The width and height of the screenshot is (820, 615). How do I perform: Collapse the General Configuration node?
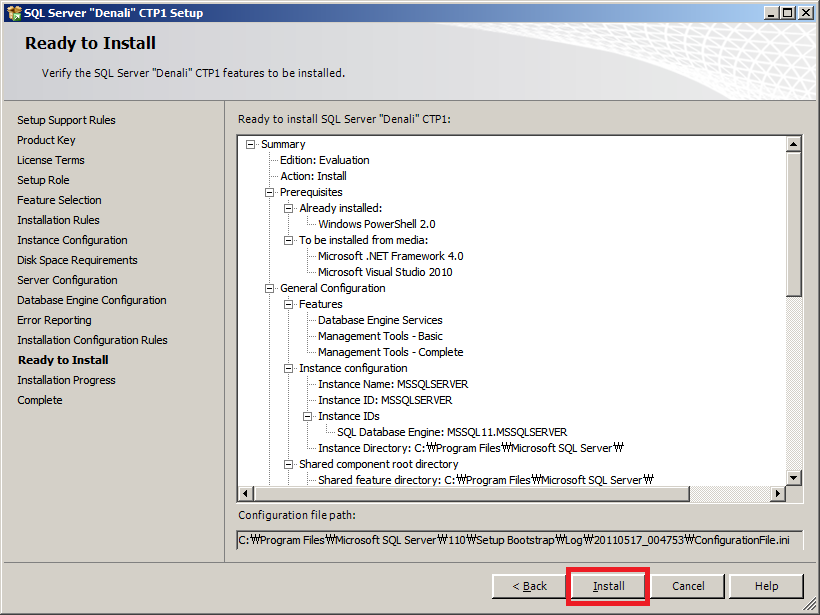(x=269, y=288)
